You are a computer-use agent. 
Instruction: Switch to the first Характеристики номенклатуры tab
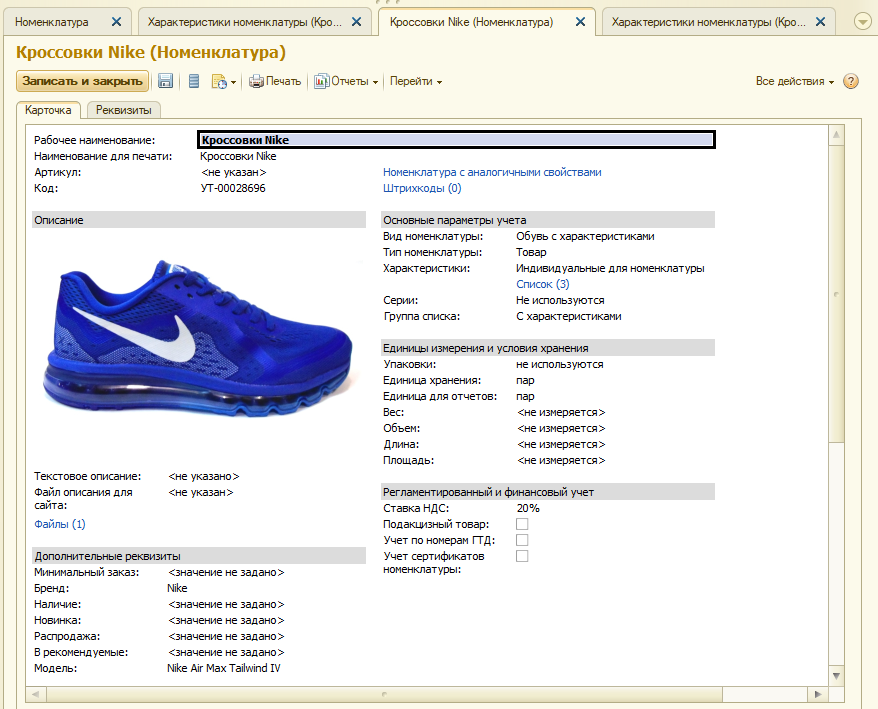[243, 21]
